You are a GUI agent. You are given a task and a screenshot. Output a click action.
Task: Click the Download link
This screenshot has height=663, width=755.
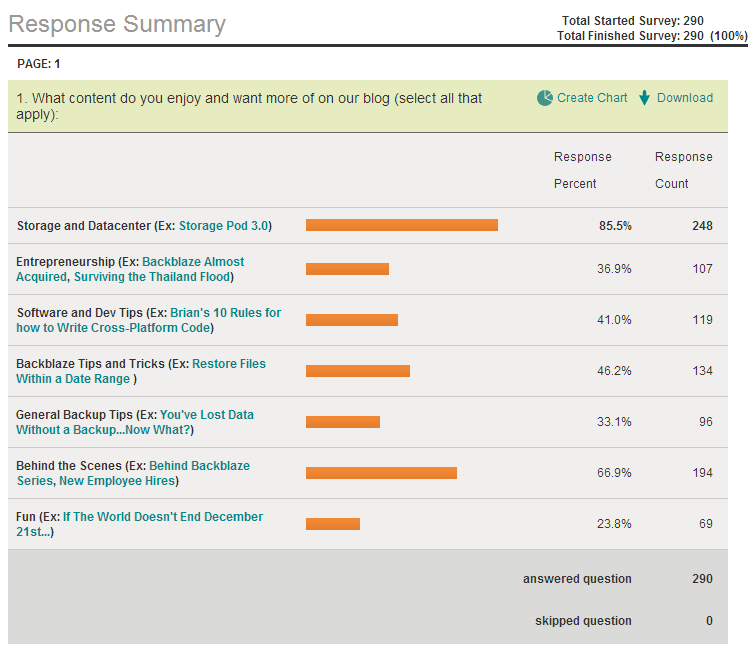point(685,98)
